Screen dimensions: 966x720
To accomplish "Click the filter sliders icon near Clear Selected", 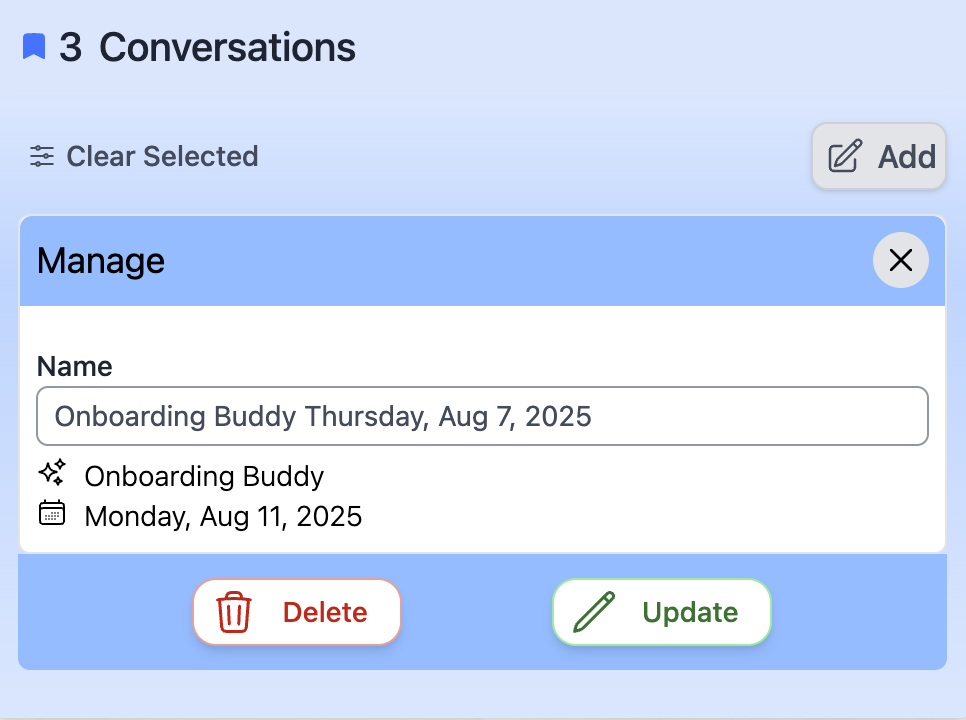I will pos(41,156).
